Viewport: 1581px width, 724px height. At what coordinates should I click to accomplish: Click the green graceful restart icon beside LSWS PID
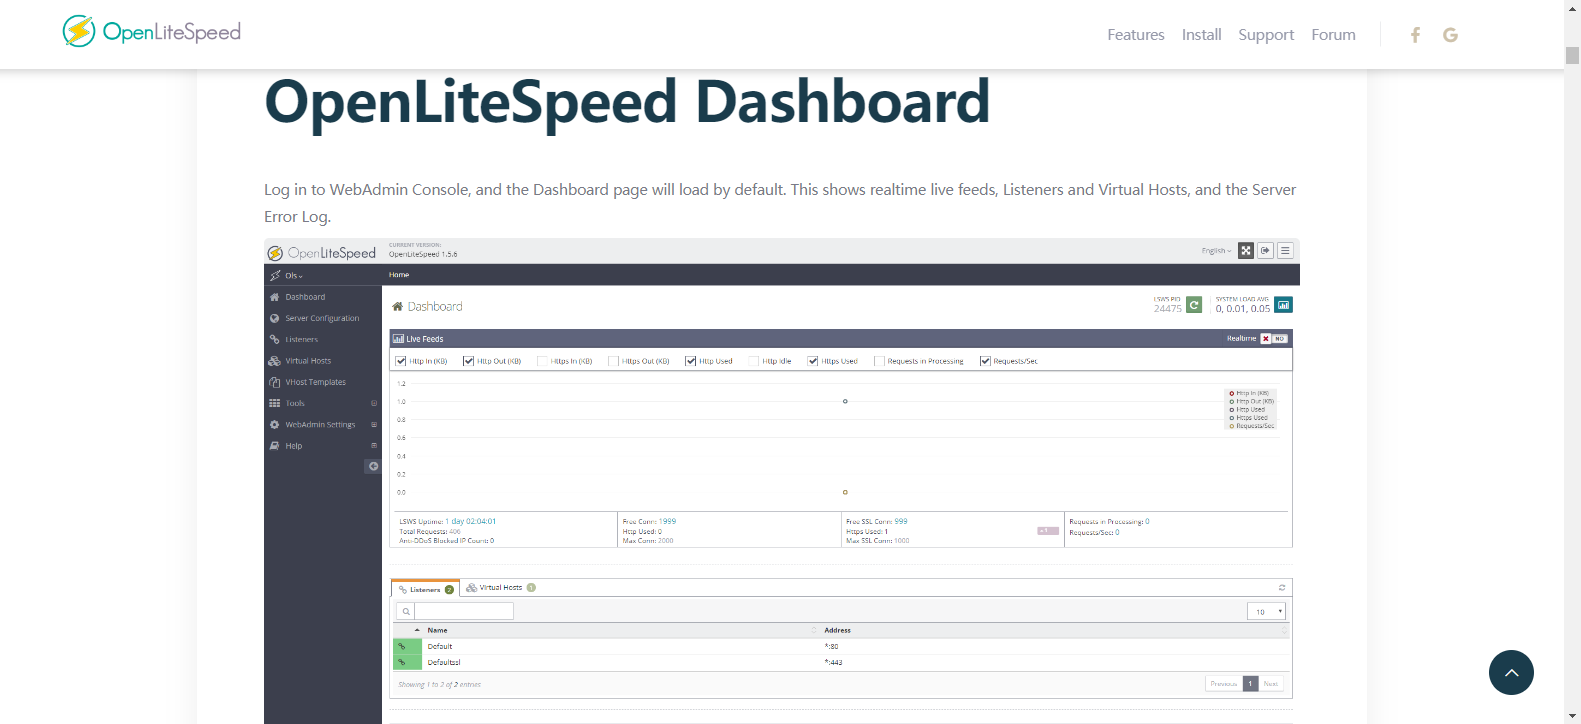point(1194,305)
